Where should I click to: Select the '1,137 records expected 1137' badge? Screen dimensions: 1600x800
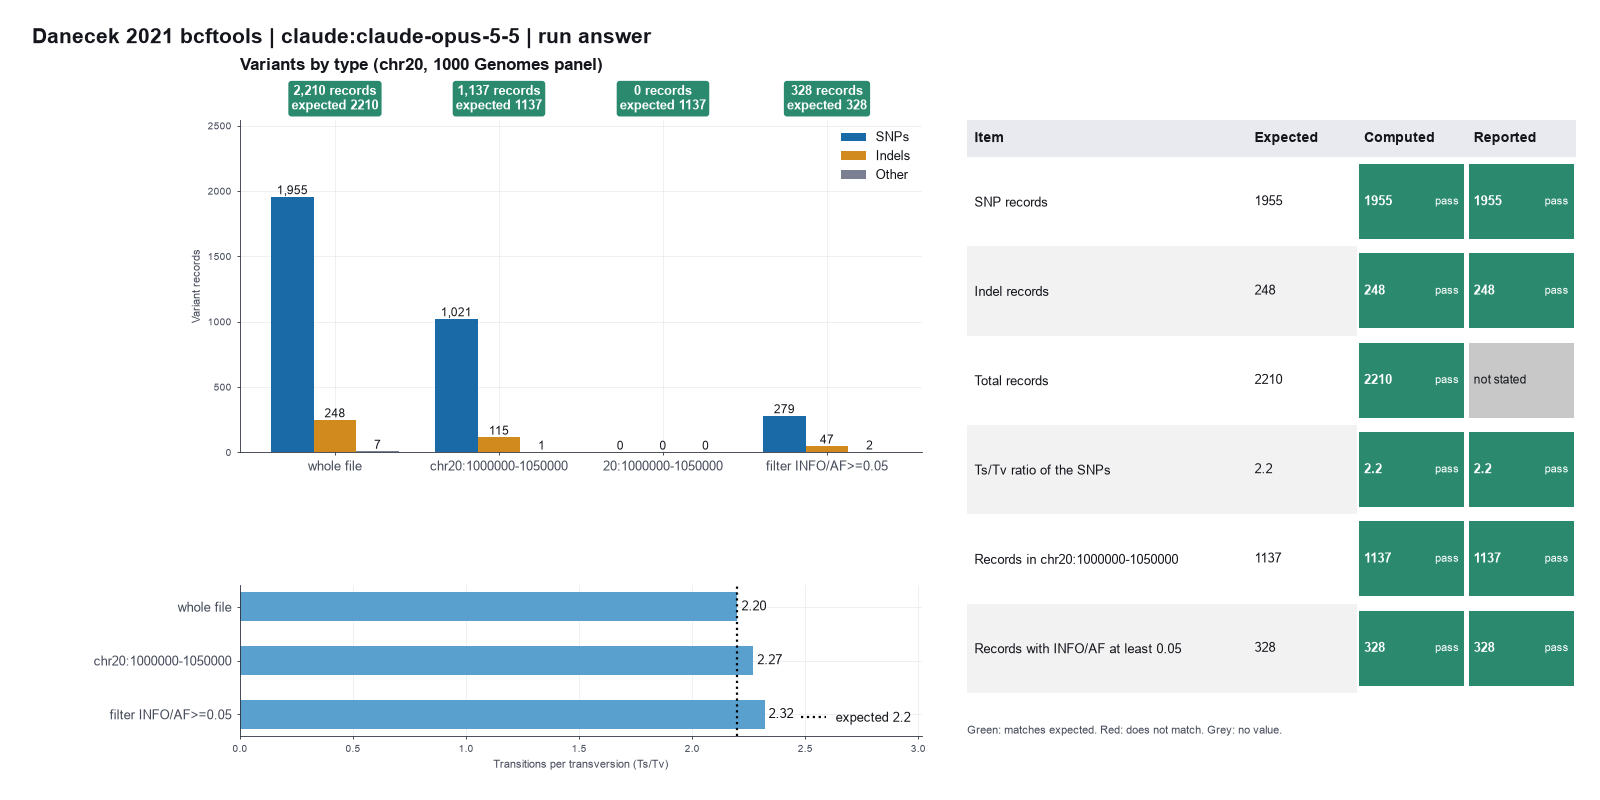(499, 98)
